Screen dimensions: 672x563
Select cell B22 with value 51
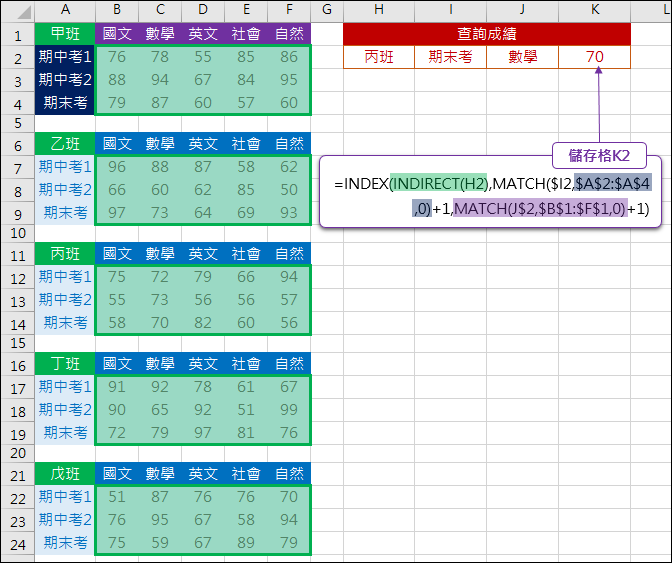pos(117,497)
